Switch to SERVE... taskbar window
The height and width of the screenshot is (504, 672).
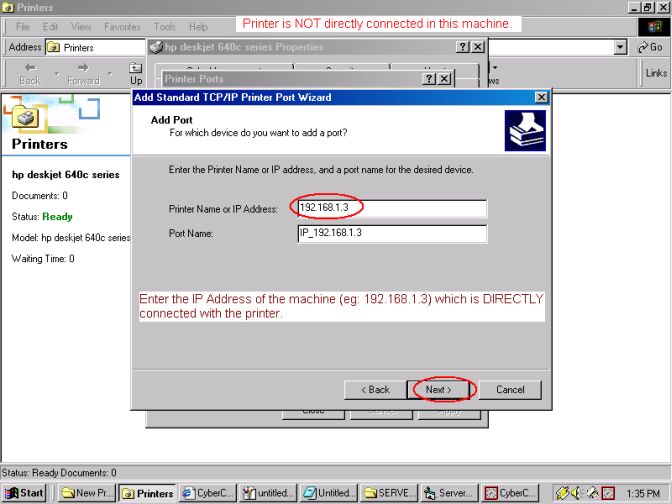[x=386, y=493]
